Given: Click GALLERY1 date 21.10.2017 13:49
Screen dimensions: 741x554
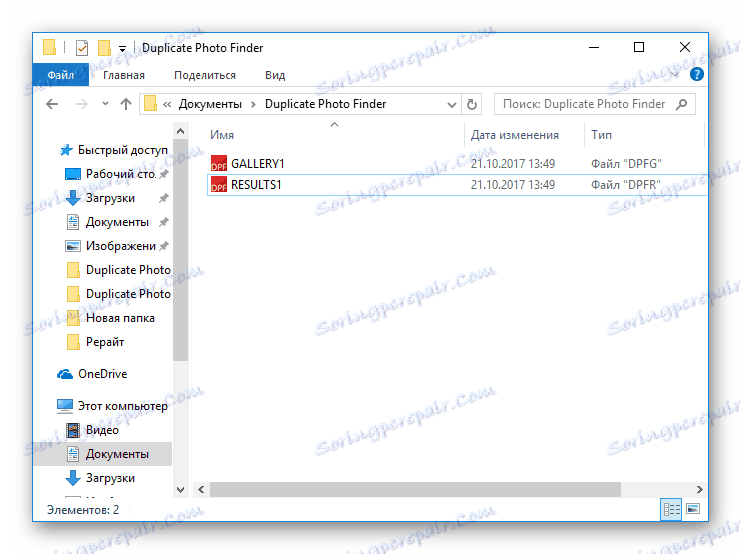Looking at the screenshot, I should pyautogui.click(x=513, y=164).
